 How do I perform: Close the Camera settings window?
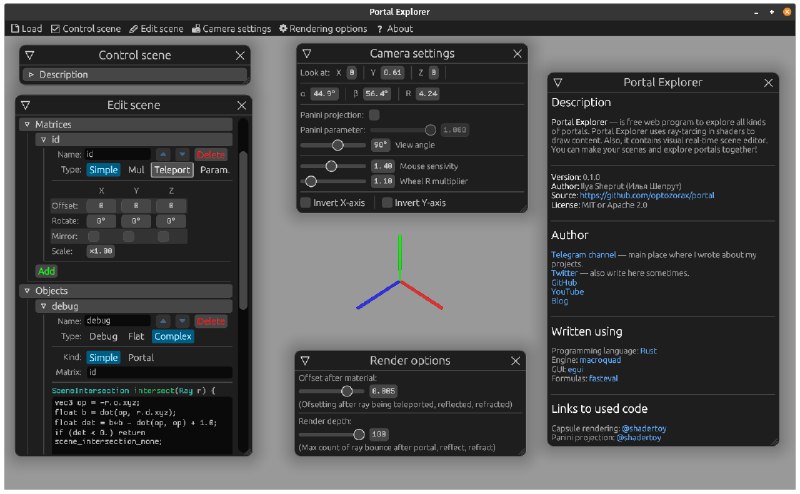[x=517, y=54]
